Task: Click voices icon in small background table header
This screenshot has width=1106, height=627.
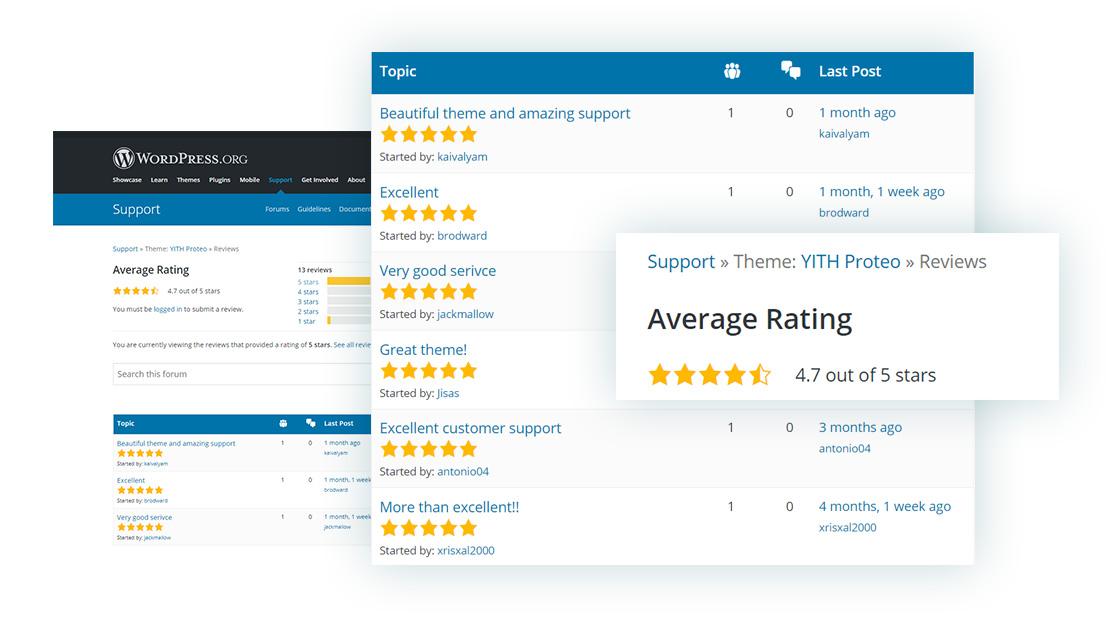Action: pos(283,423)
